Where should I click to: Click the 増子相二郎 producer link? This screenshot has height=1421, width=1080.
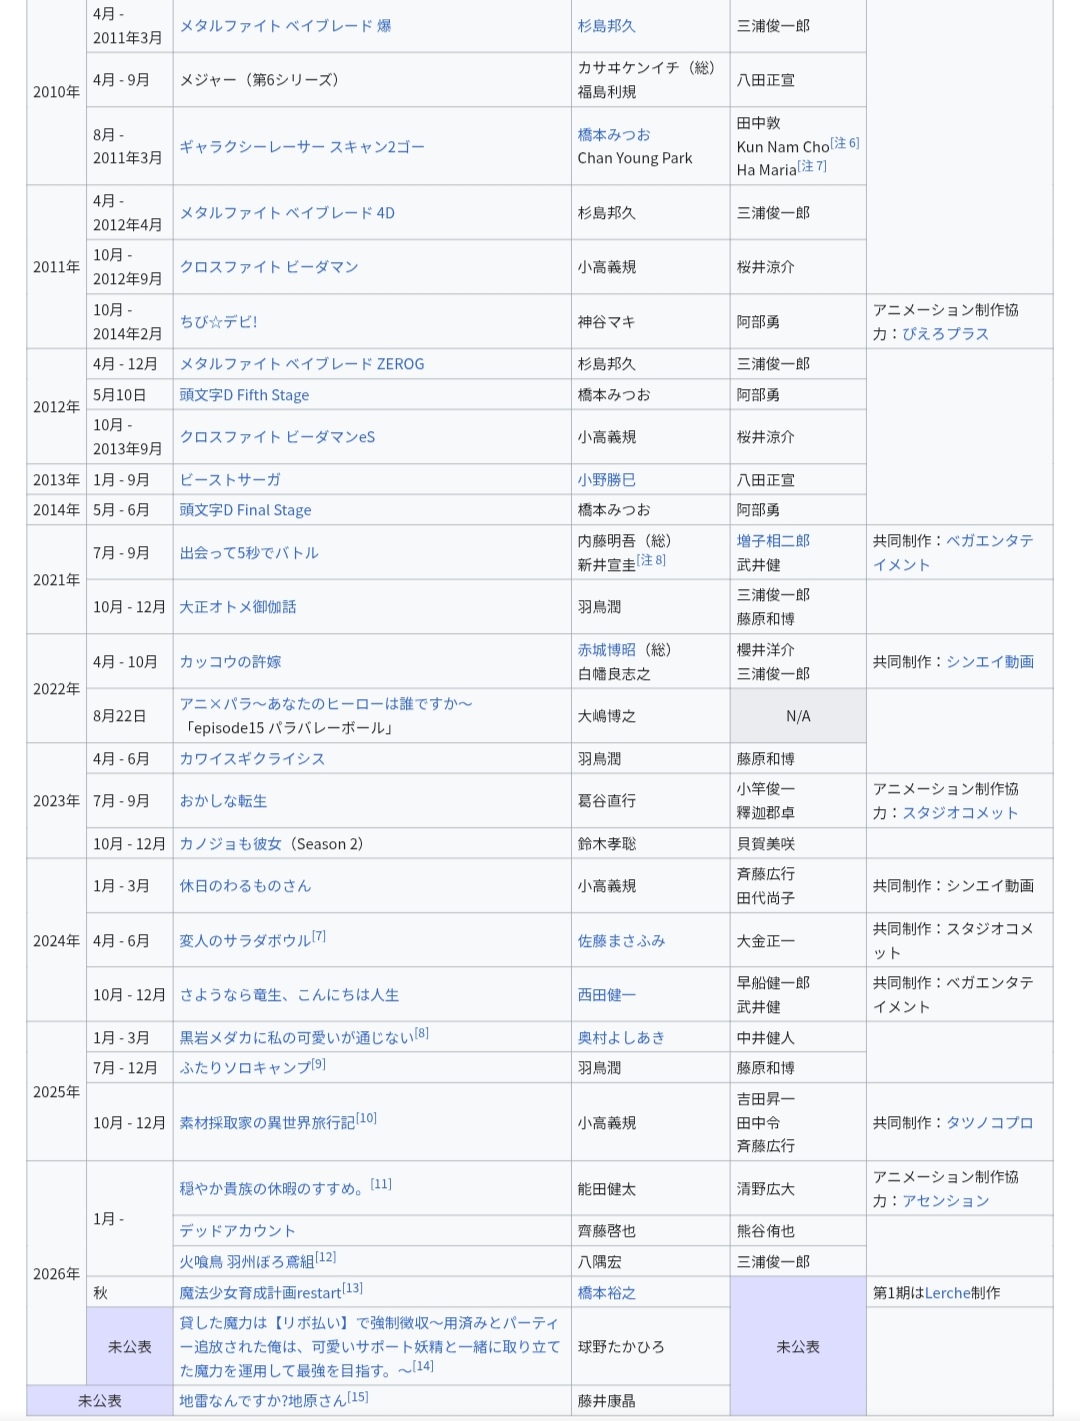pos(773,540)
